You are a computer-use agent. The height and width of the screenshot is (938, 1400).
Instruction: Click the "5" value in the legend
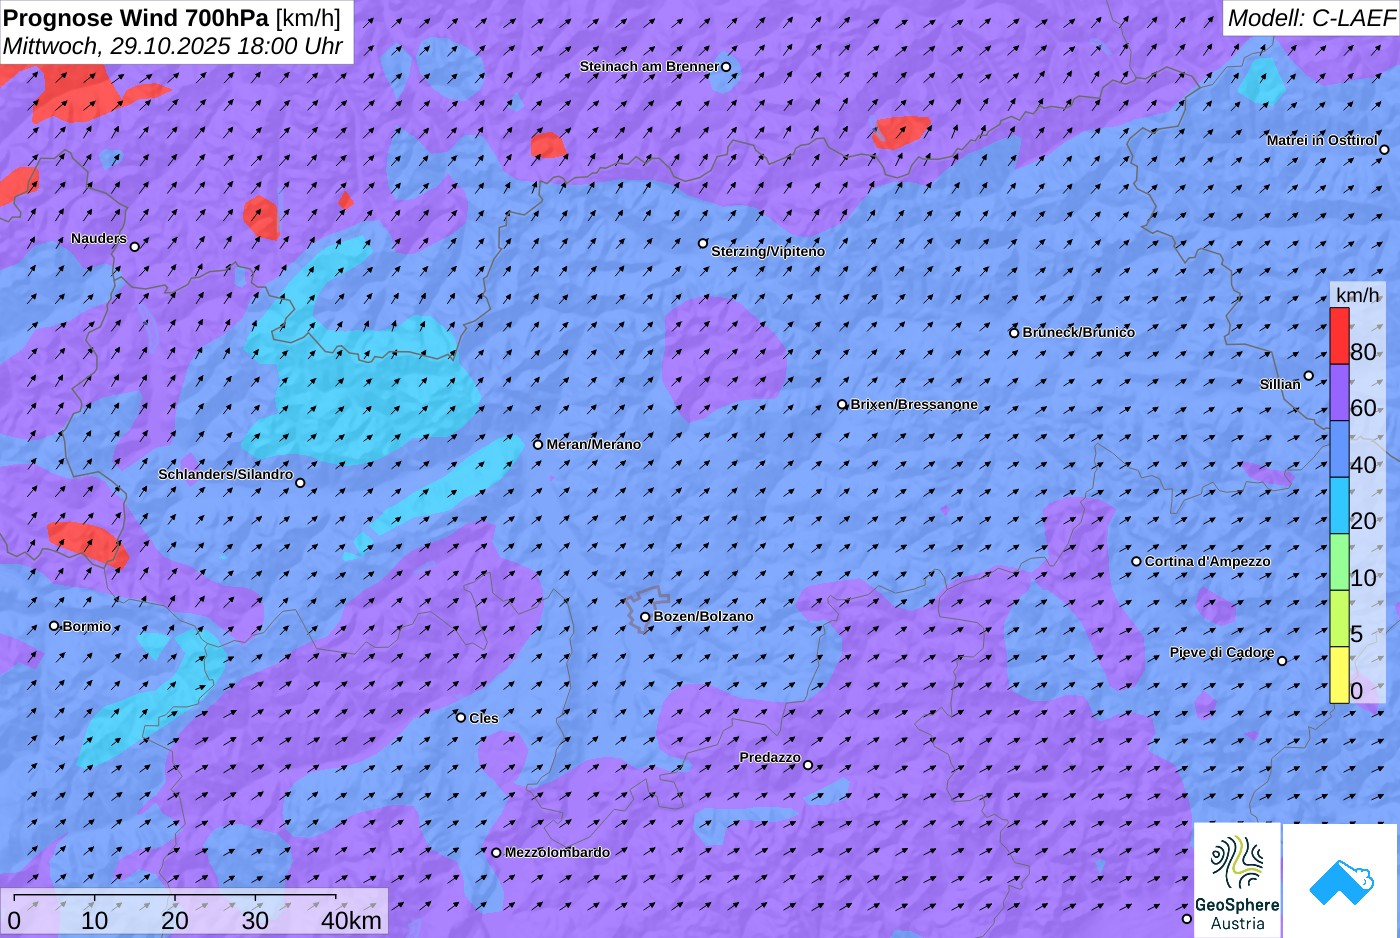(x=1357, y=634)
